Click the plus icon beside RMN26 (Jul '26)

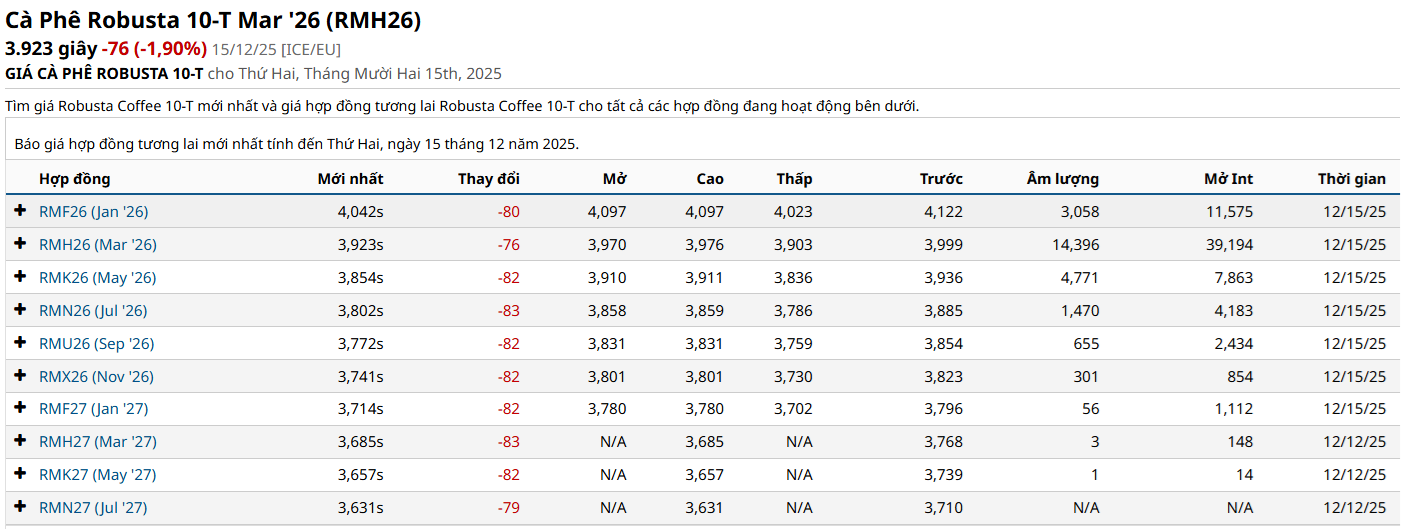pos(20,310)
